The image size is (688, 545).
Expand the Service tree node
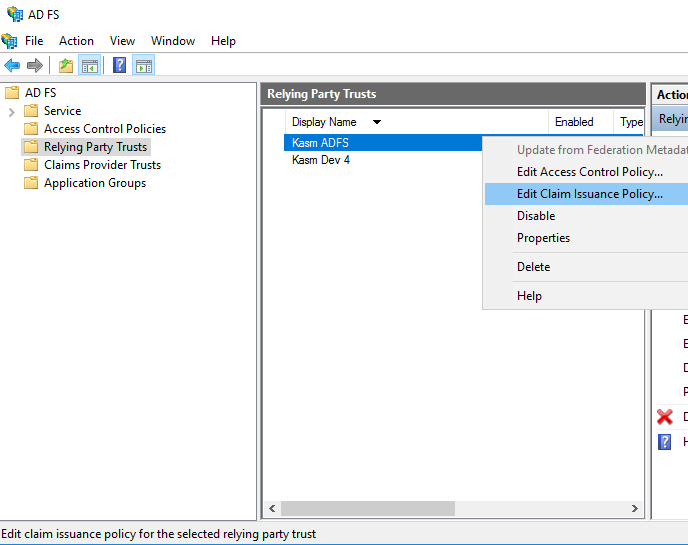click(12, 111)
